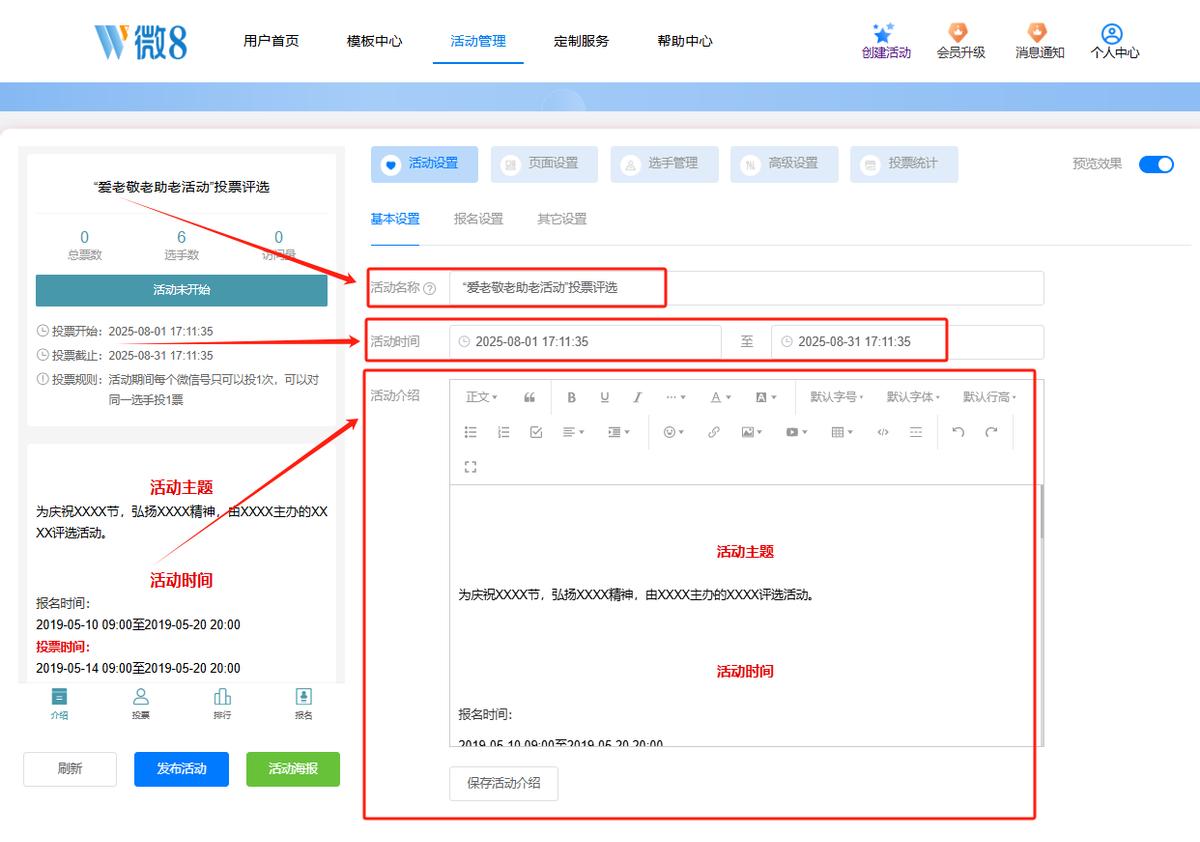Open the 选手管理 section

pos(665,164)
